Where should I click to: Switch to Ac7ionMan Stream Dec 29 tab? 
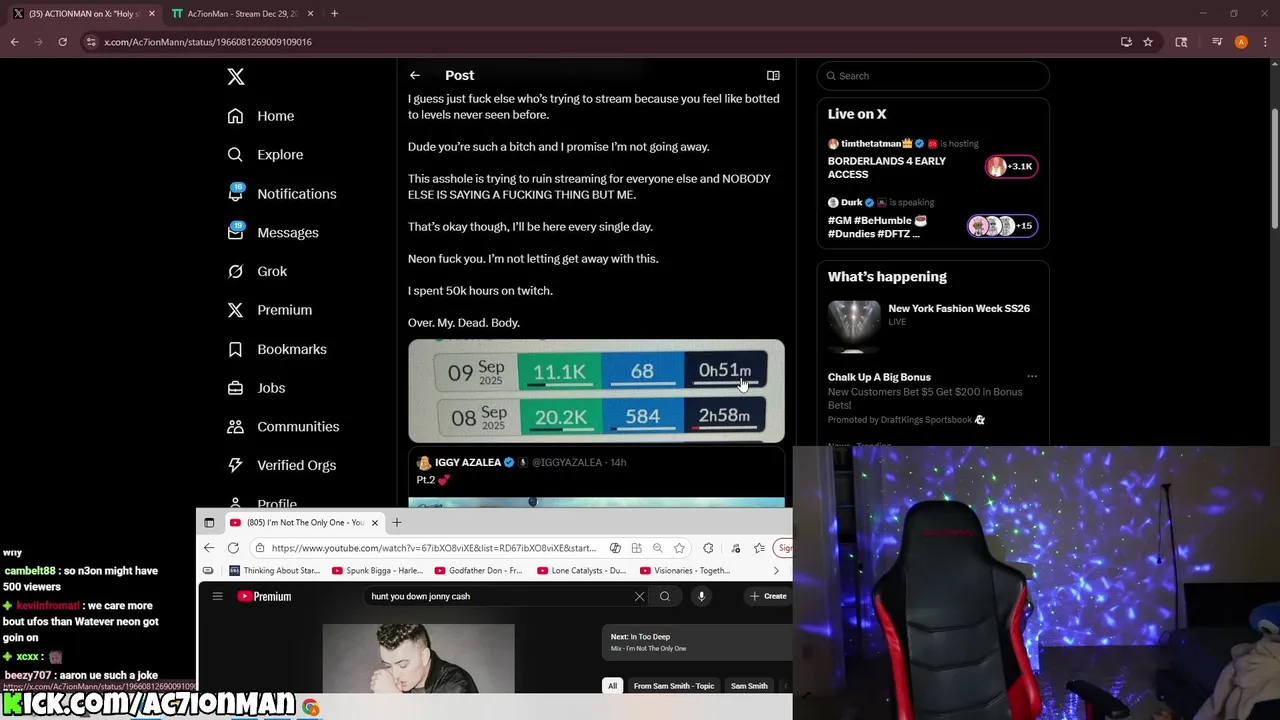[x=243, y=14]
